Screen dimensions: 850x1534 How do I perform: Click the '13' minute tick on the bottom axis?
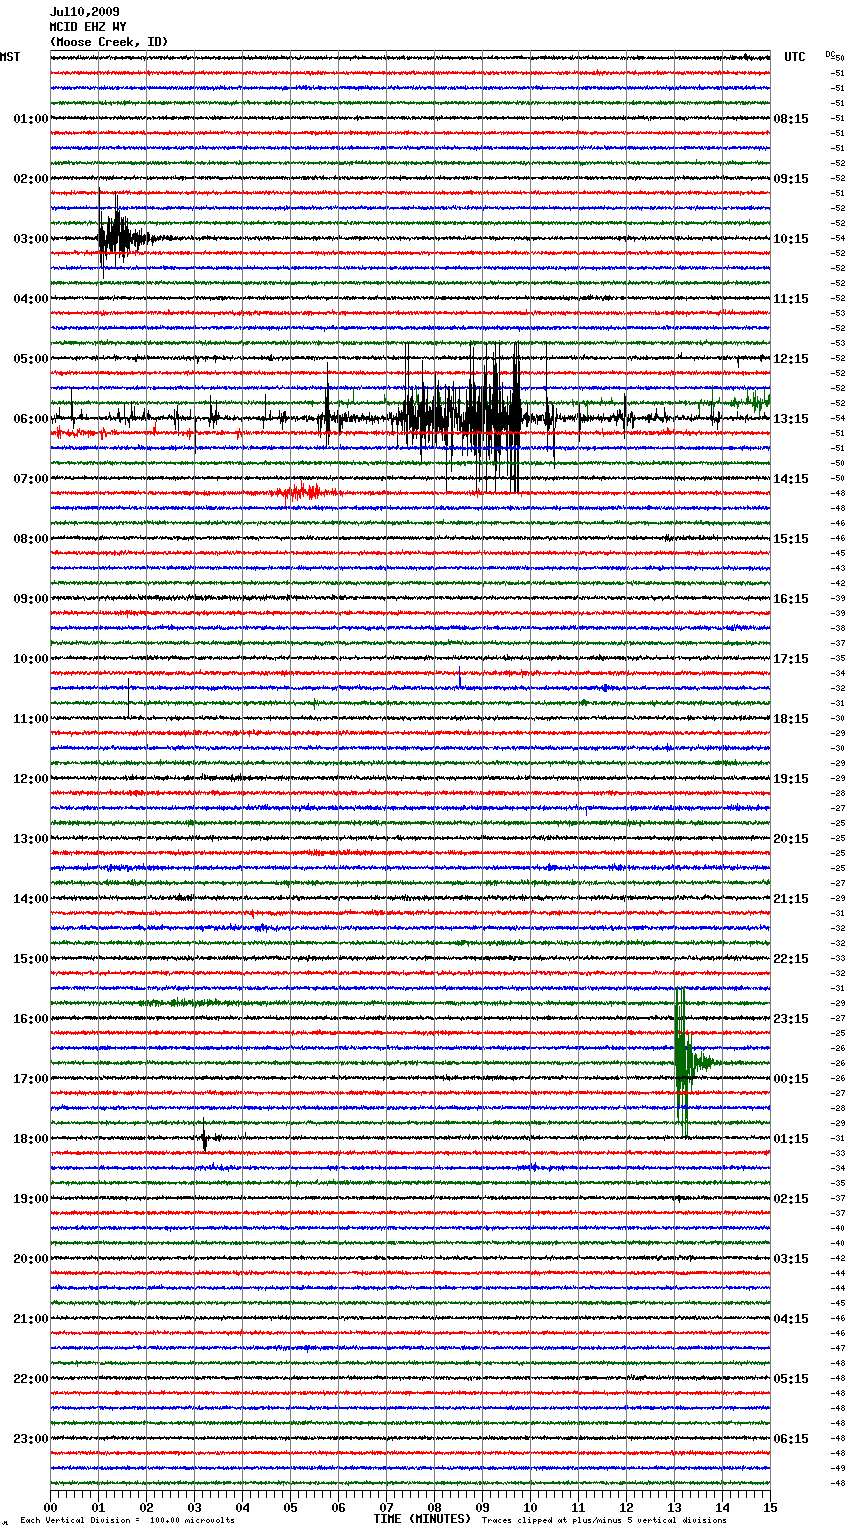pos(675,1507)
